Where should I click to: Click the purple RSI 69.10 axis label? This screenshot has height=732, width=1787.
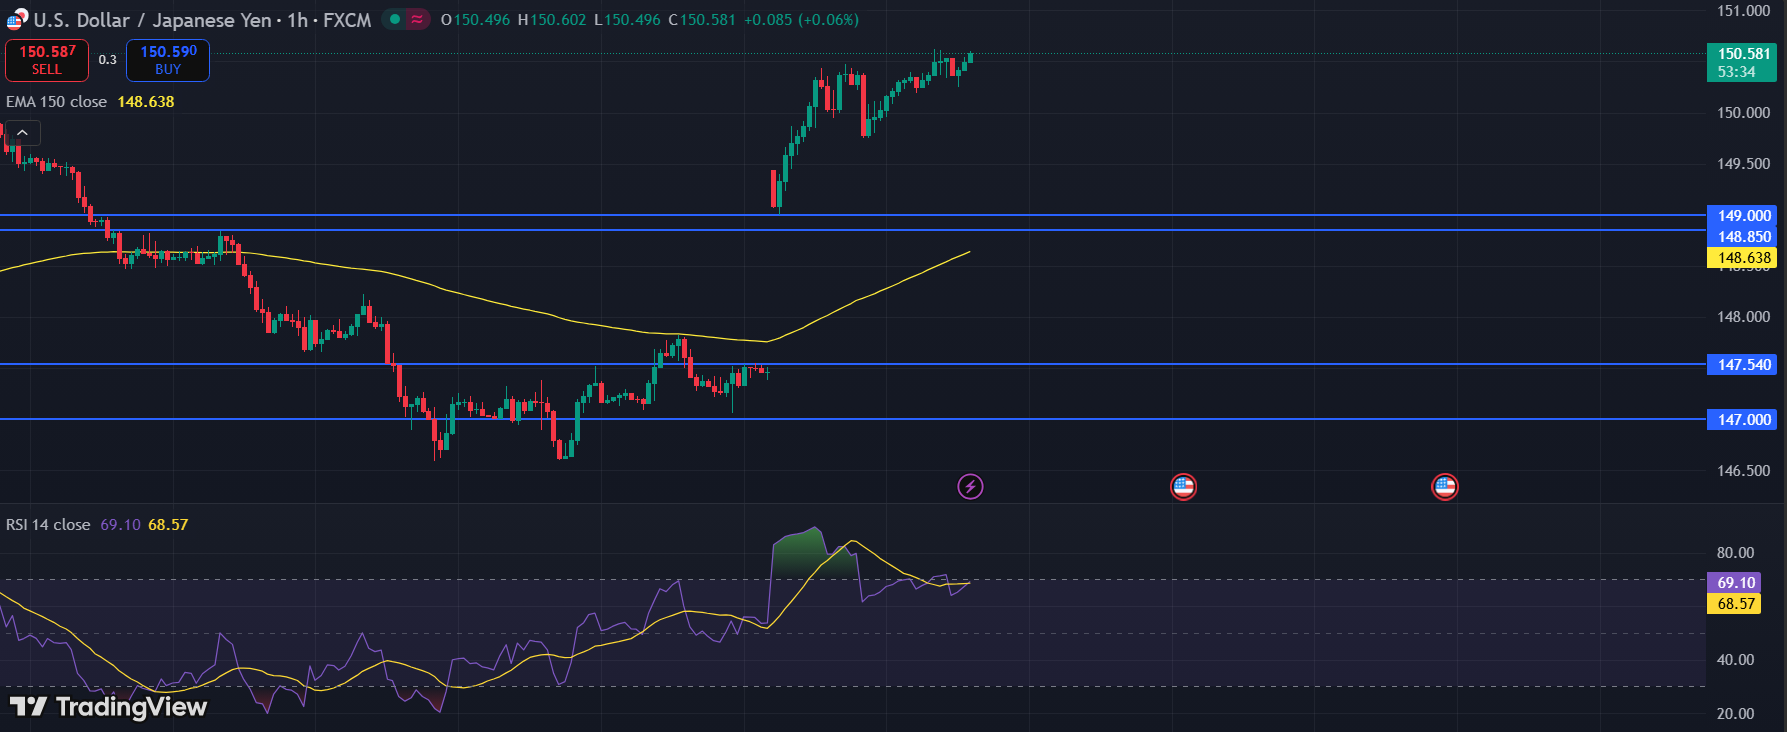coord(1735,583)
